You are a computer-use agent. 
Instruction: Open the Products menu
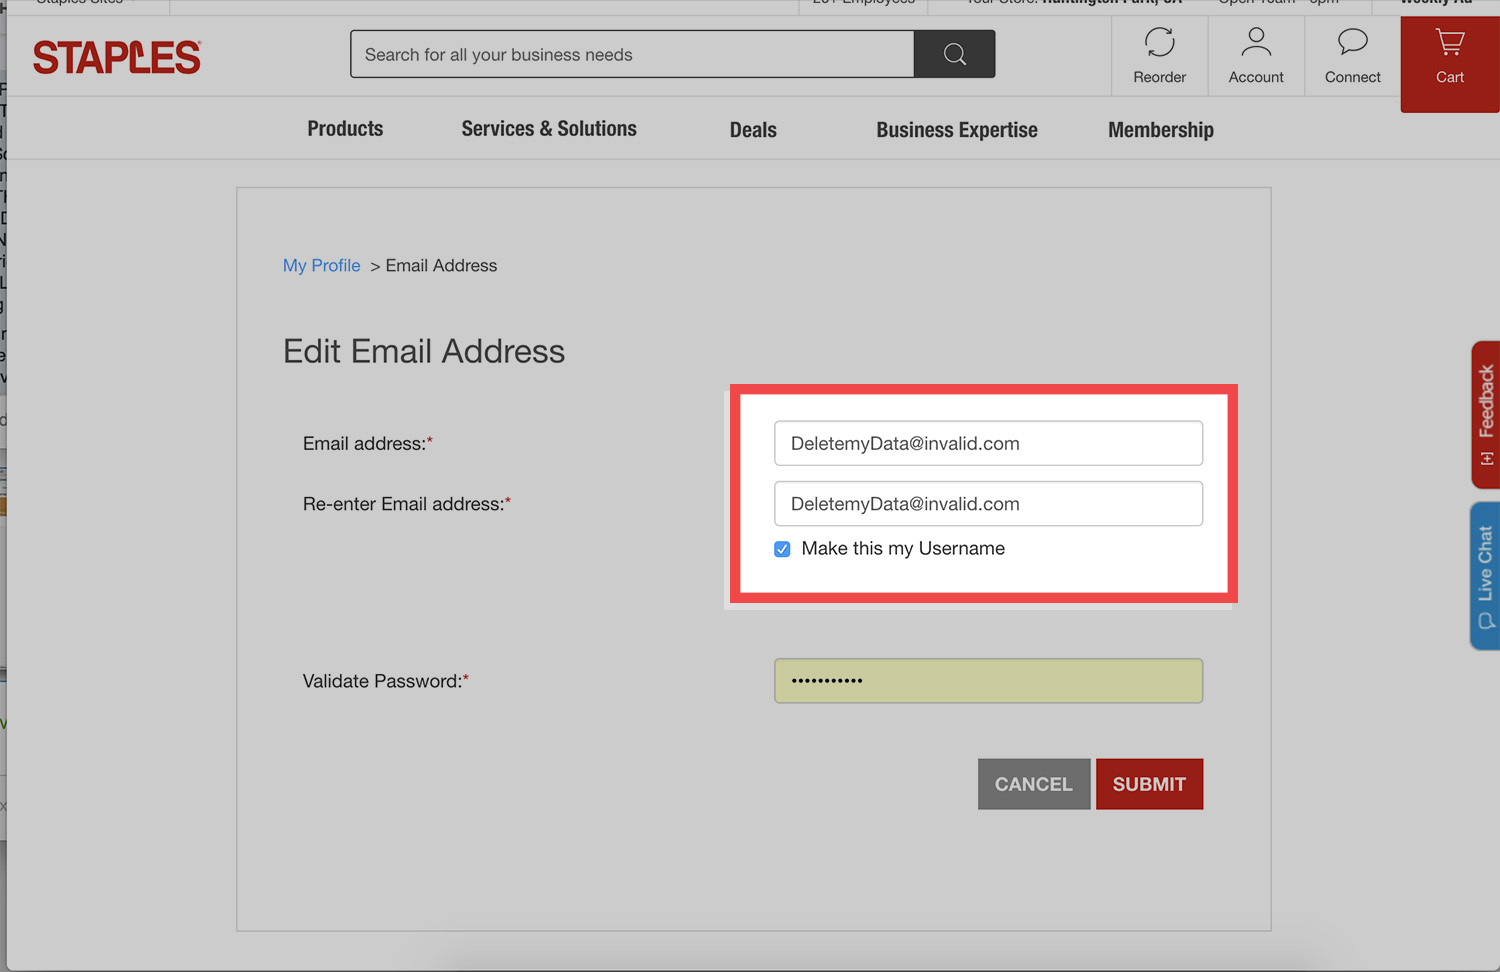coord(345,129)
